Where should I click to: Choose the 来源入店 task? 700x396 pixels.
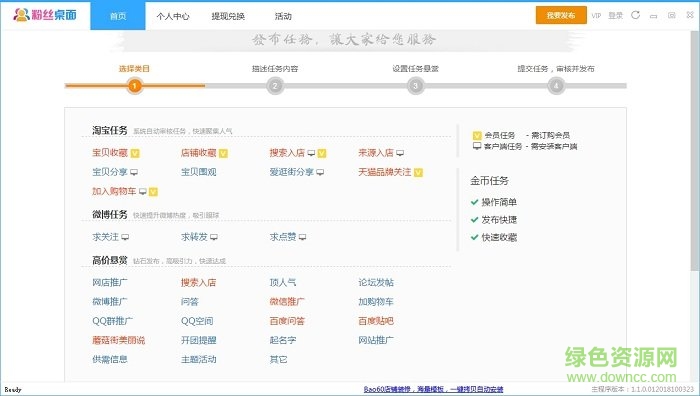(x=376, y=153)
